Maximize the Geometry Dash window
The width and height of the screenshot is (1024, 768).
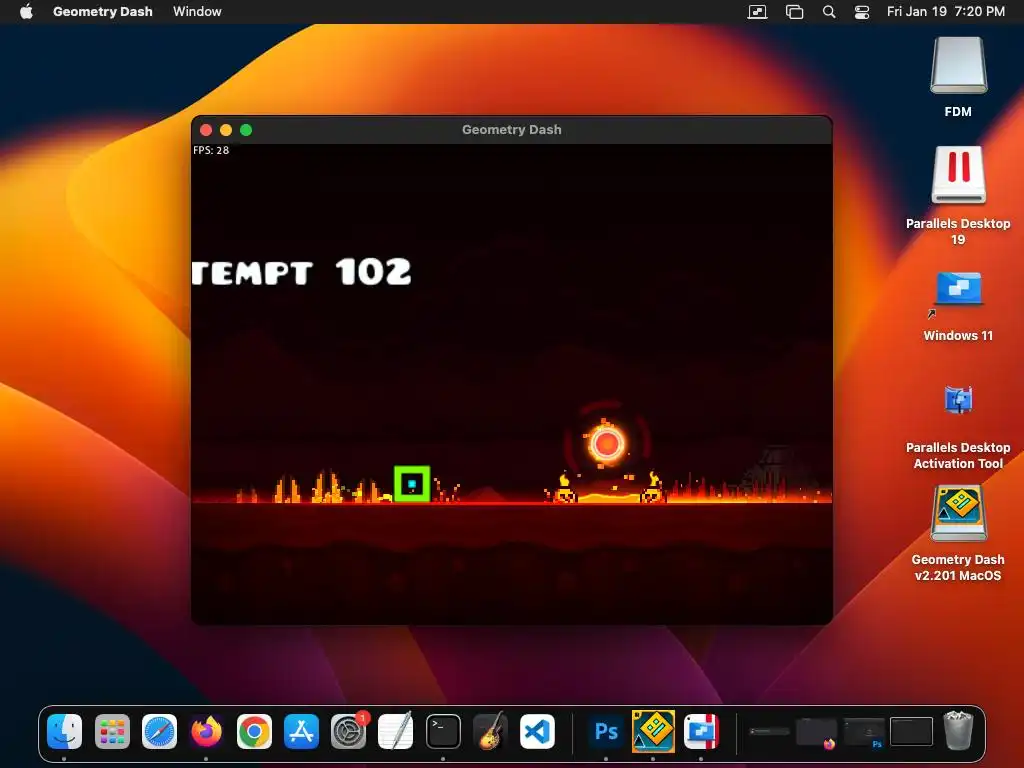click(x=246, y=130)
